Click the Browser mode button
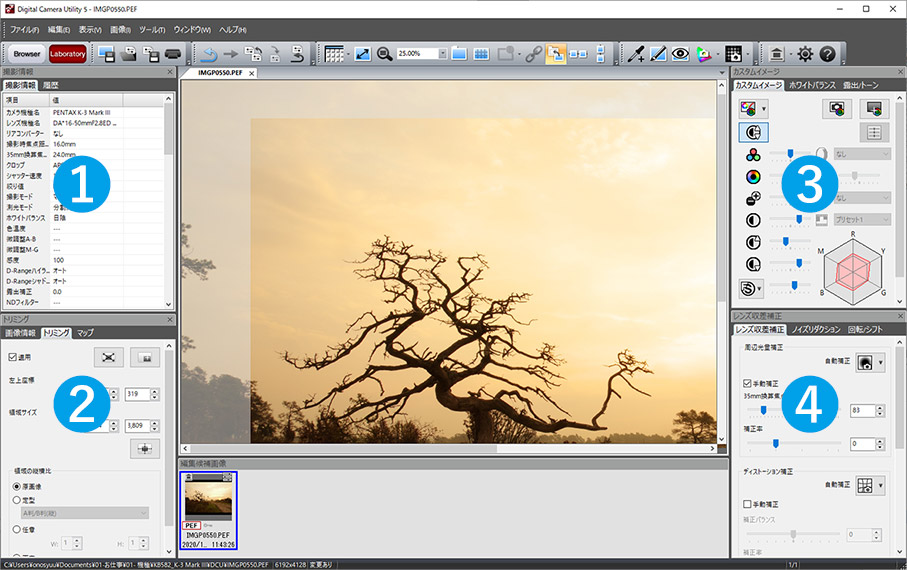Viewport: 907px width, 570px height. tap(27, 54)
